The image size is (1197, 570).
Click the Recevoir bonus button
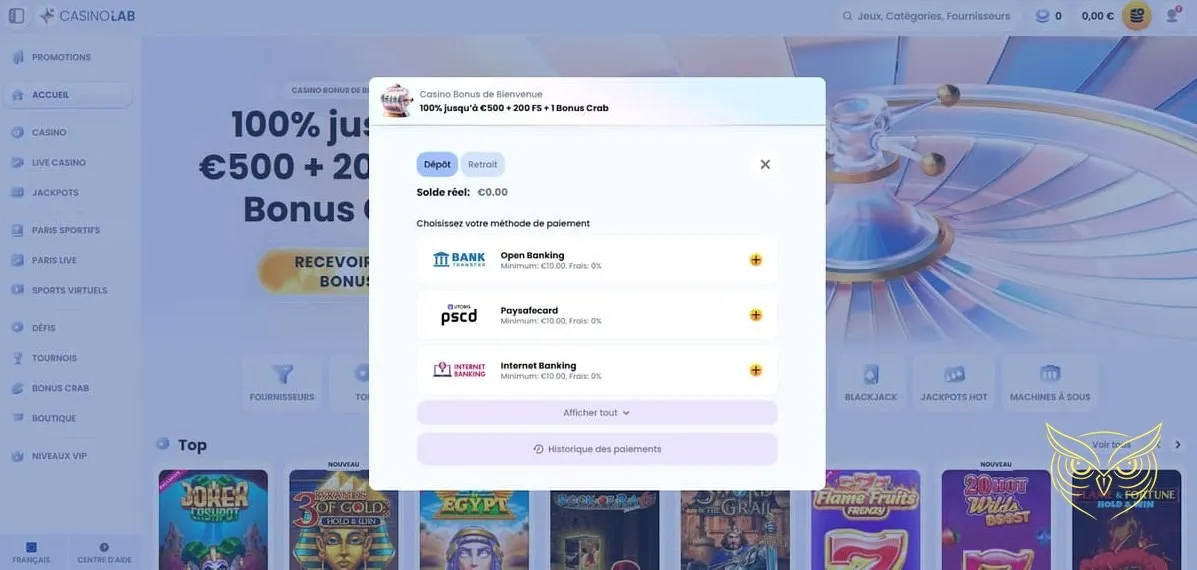point(315,272)
